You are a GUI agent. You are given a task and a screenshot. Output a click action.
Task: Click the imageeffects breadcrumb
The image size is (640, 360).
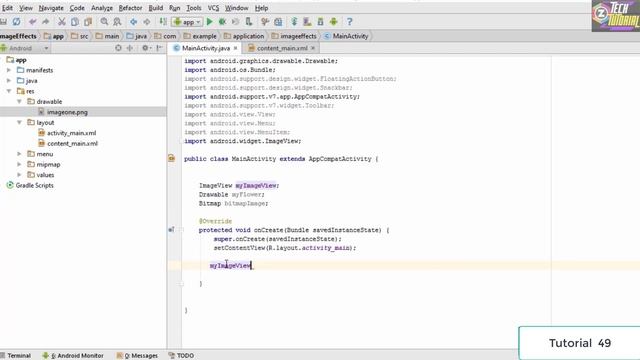tap(294, 36)
